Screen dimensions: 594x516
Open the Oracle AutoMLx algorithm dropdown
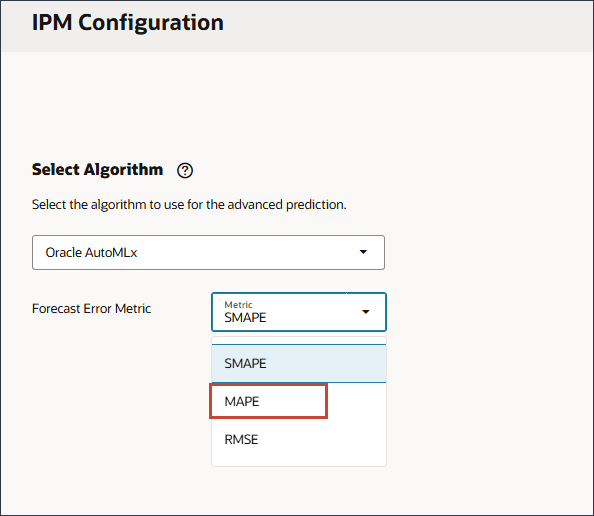(x=208, y=252)
